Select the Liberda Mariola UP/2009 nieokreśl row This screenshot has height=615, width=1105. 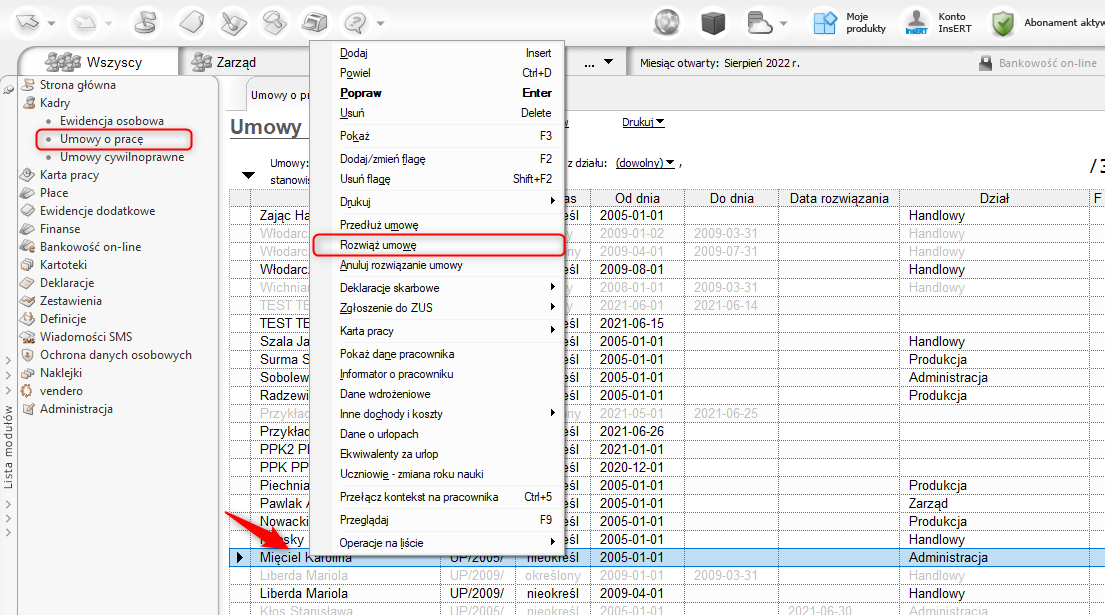(x=667, y=593)
